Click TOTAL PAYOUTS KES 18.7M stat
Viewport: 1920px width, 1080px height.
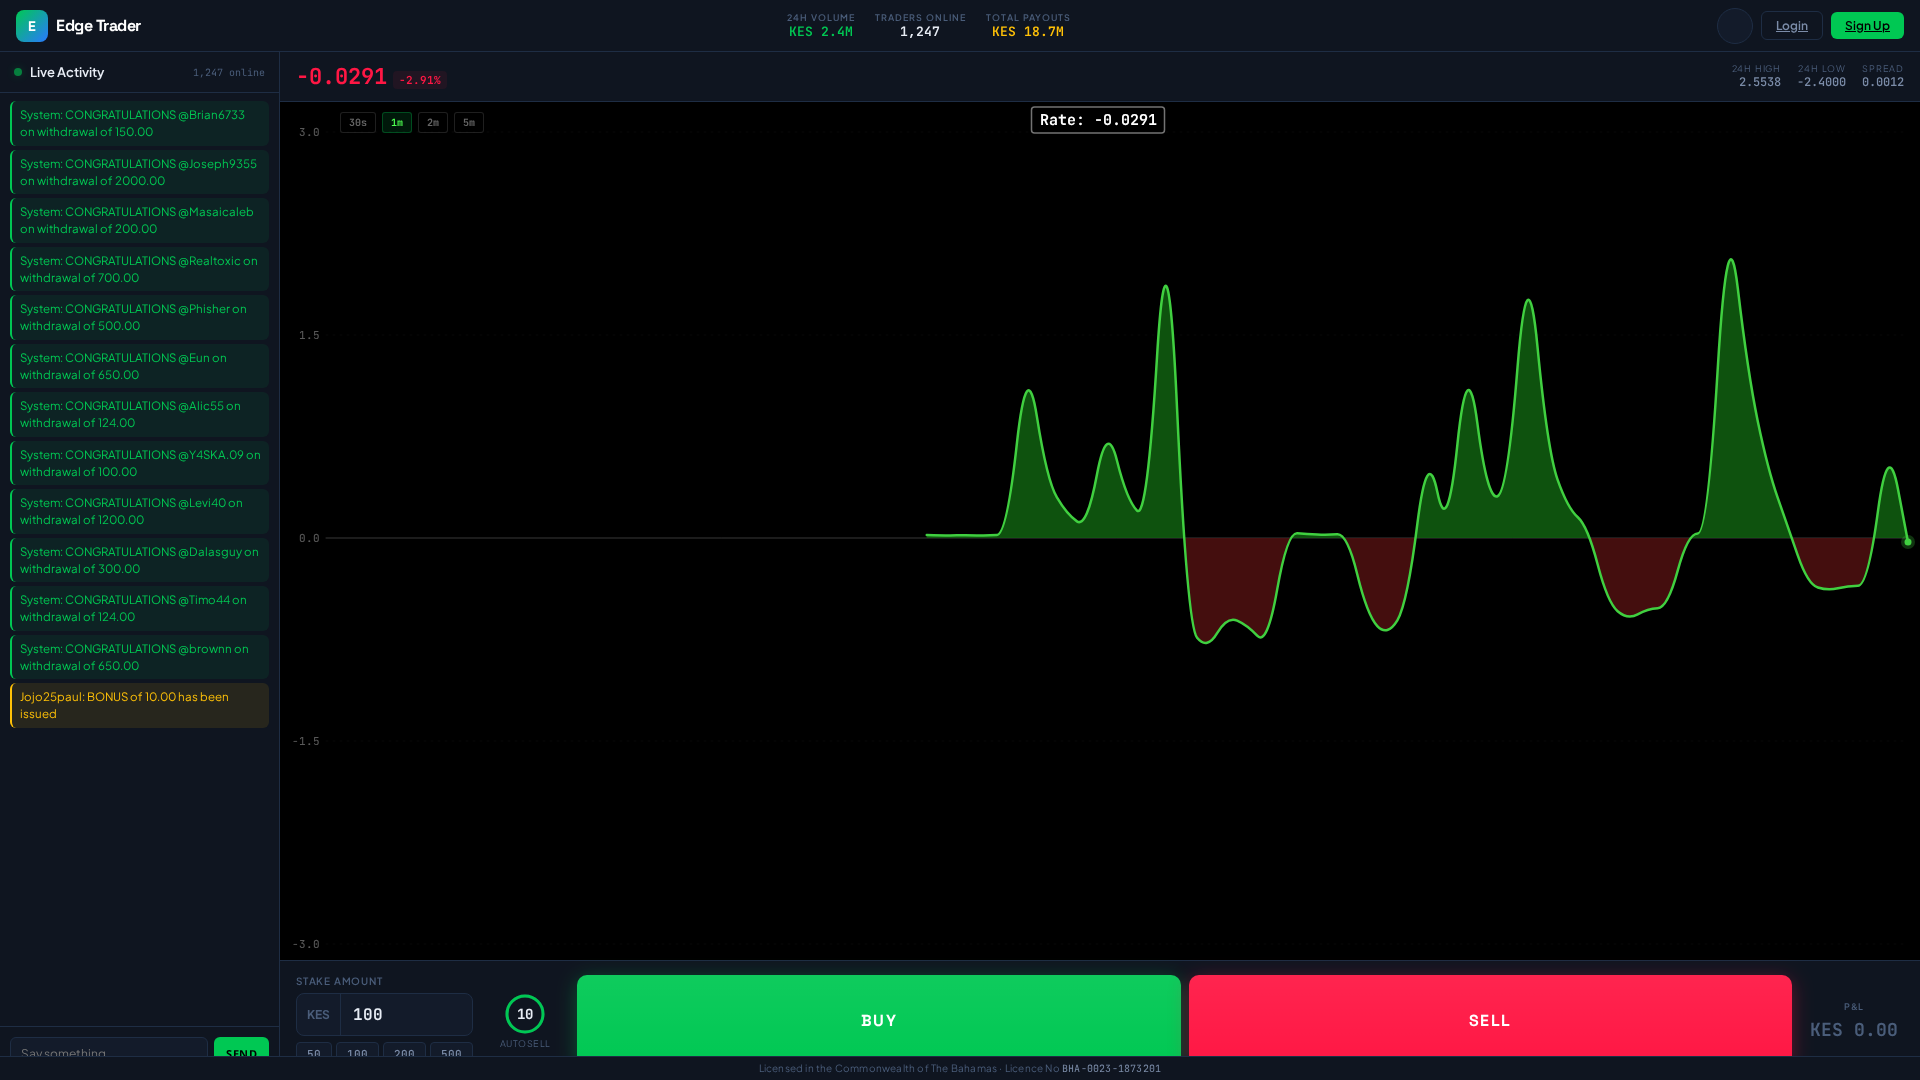(1028, 25)
